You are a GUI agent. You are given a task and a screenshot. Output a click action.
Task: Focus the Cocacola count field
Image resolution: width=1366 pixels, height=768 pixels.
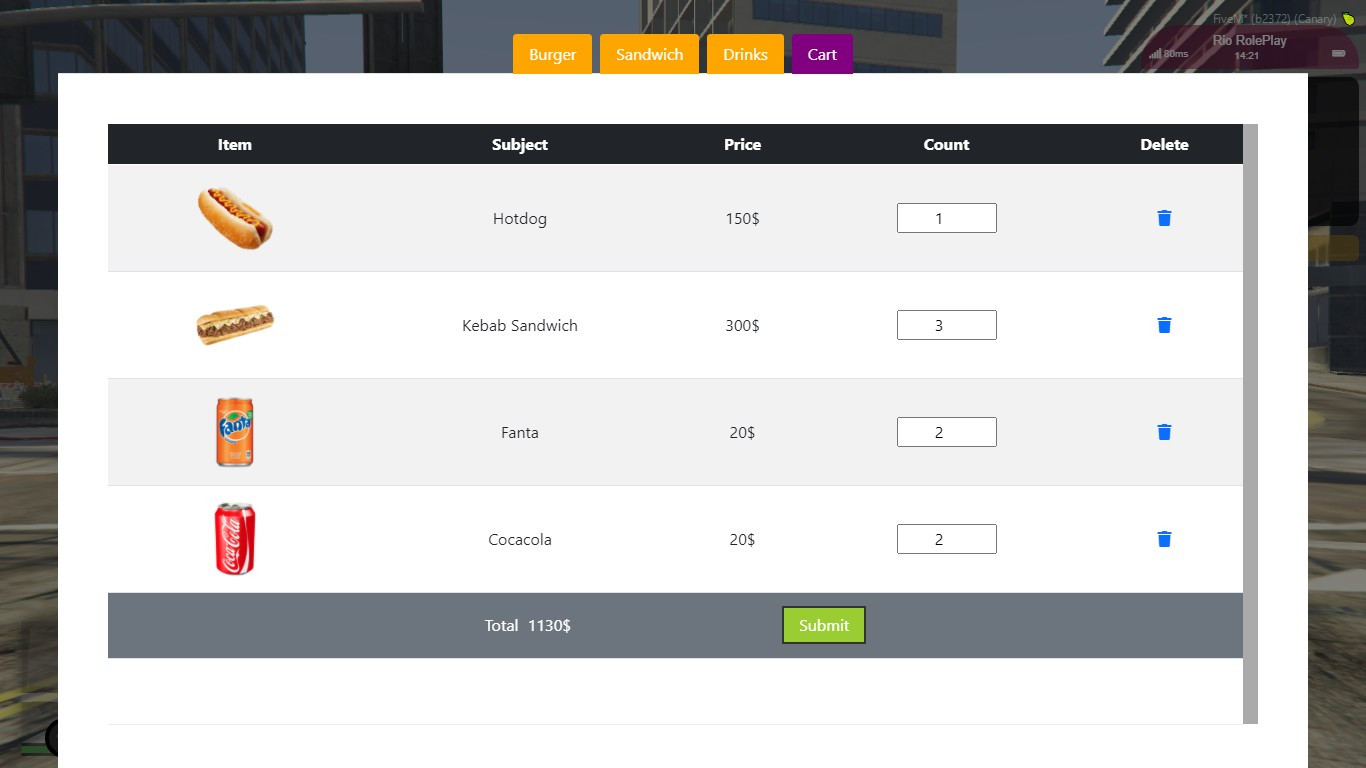947,539
